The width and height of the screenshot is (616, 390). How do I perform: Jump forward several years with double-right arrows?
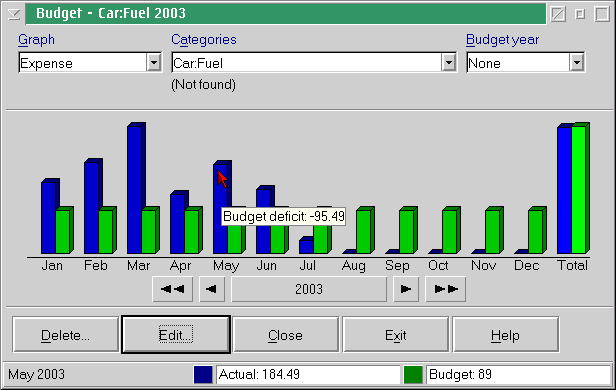click(446, 289)
